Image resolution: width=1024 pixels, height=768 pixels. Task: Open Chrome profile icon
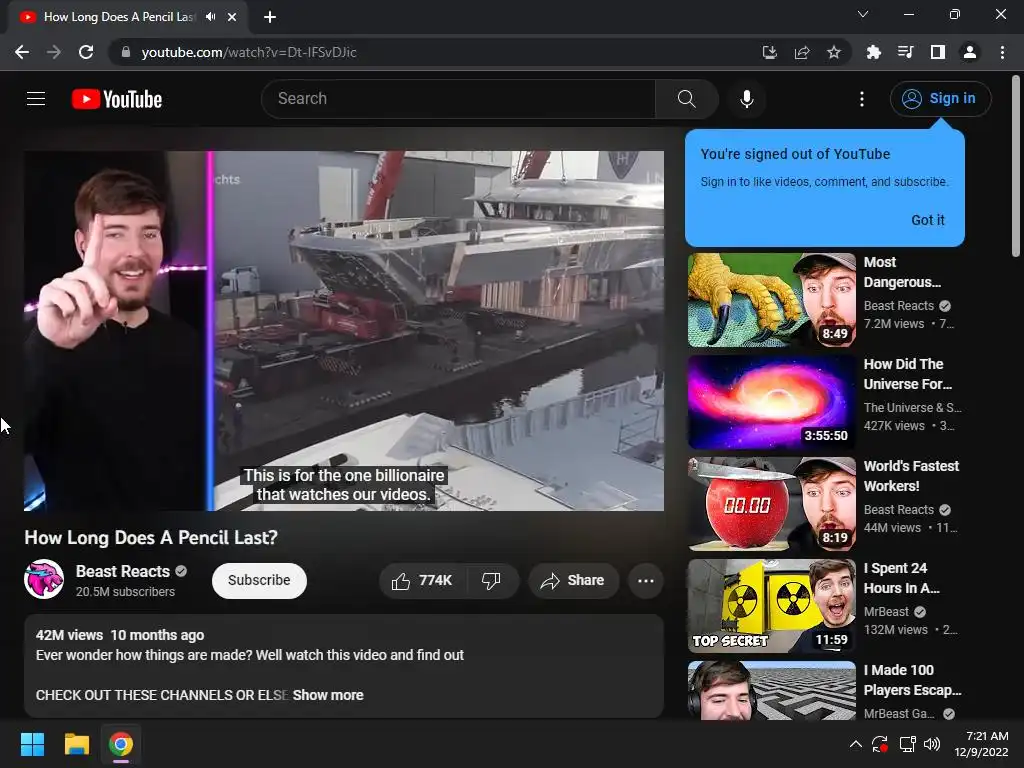click(970, 52)
